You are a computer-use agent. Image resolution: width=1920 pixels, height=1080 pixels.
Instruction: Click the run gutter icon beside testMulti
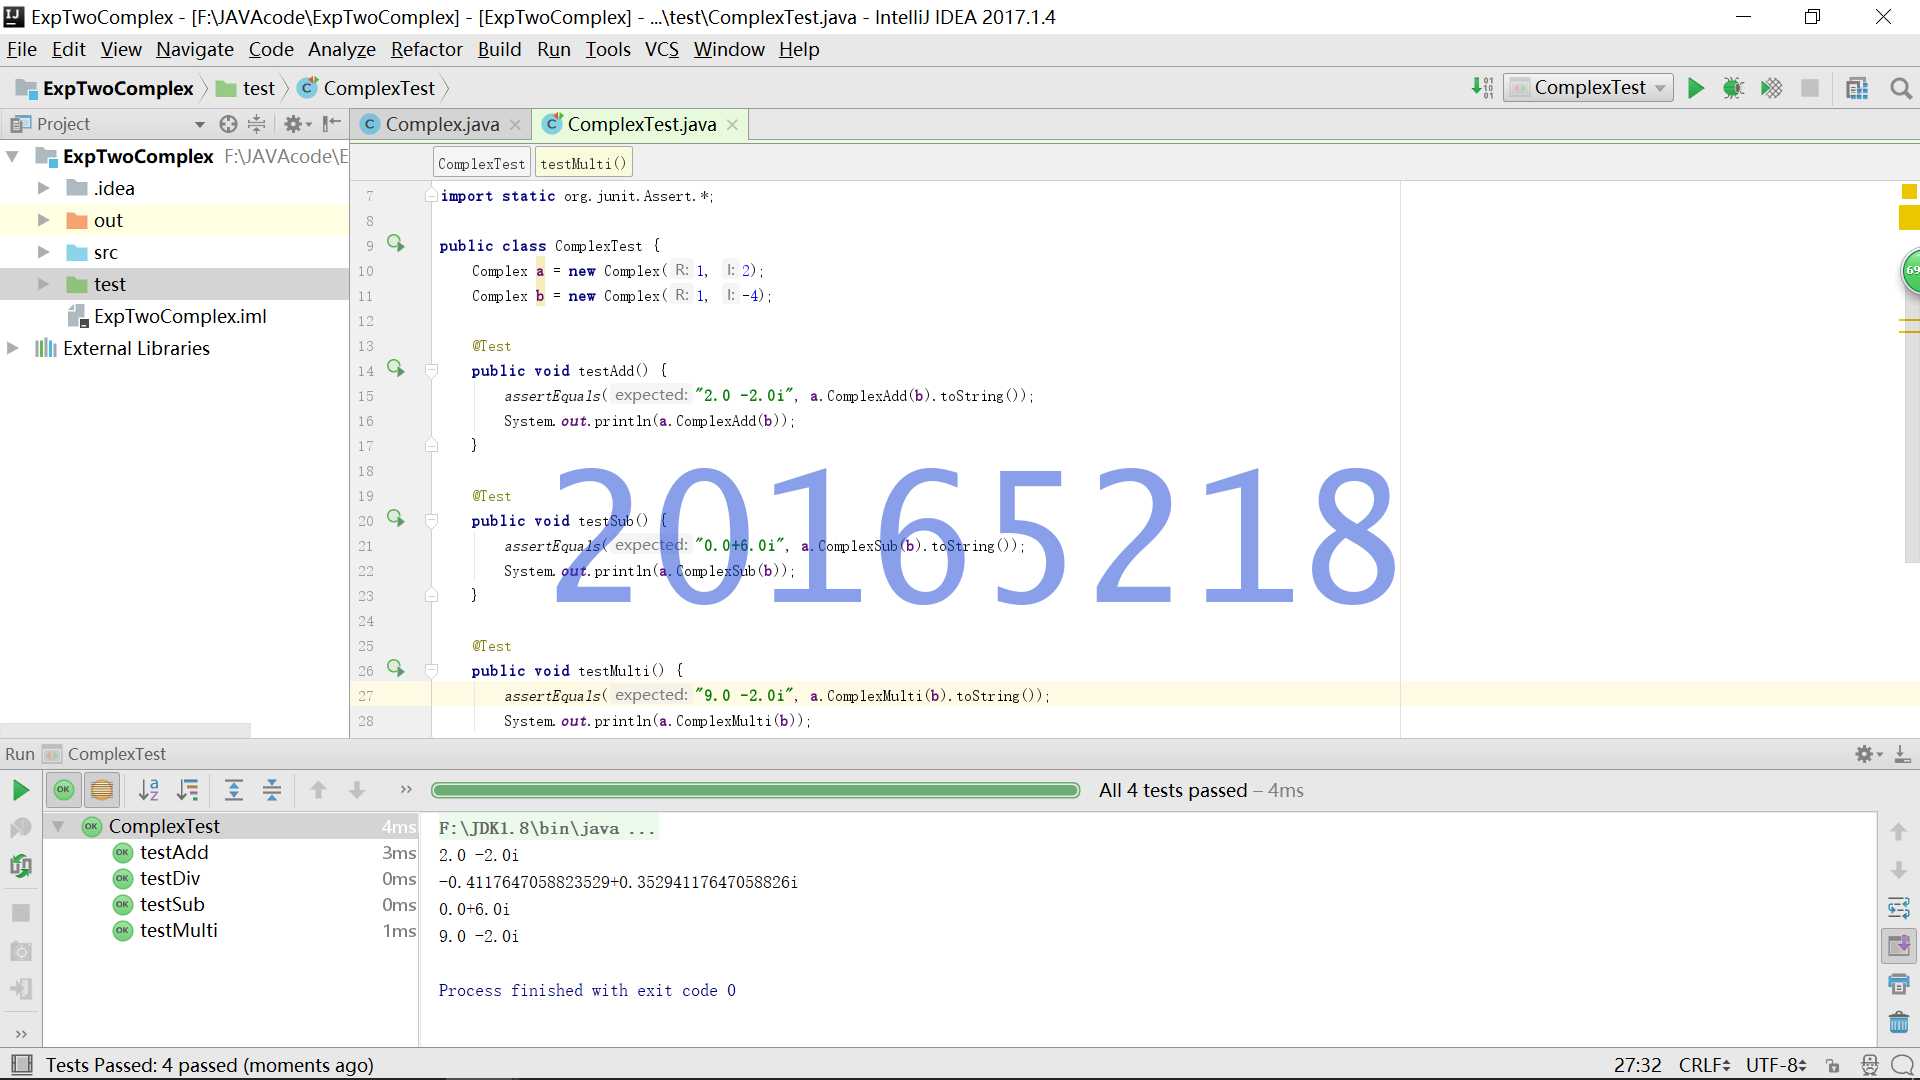click(396, 669)
